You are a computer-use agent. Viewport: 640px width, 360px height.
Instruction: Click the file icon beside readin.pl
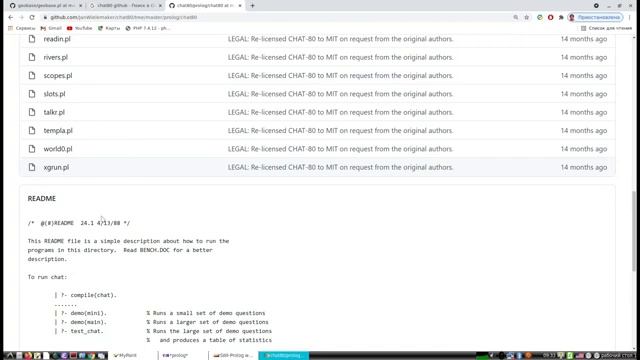[32, 39]
